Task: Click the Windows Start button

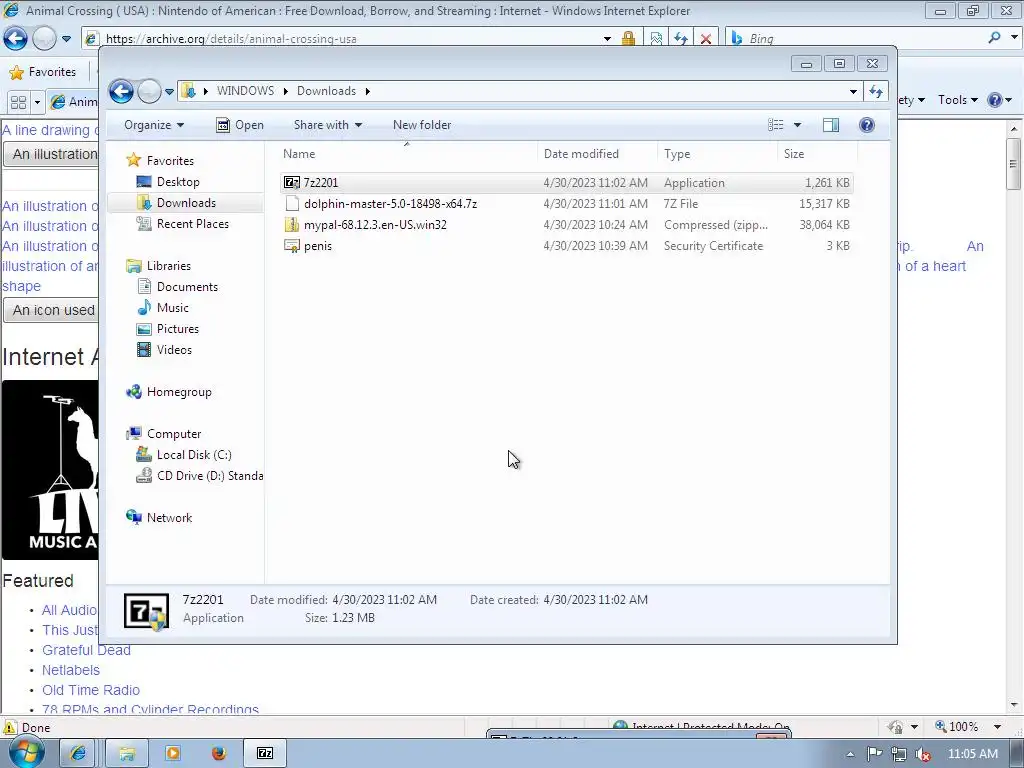Action: pos(26,752)
